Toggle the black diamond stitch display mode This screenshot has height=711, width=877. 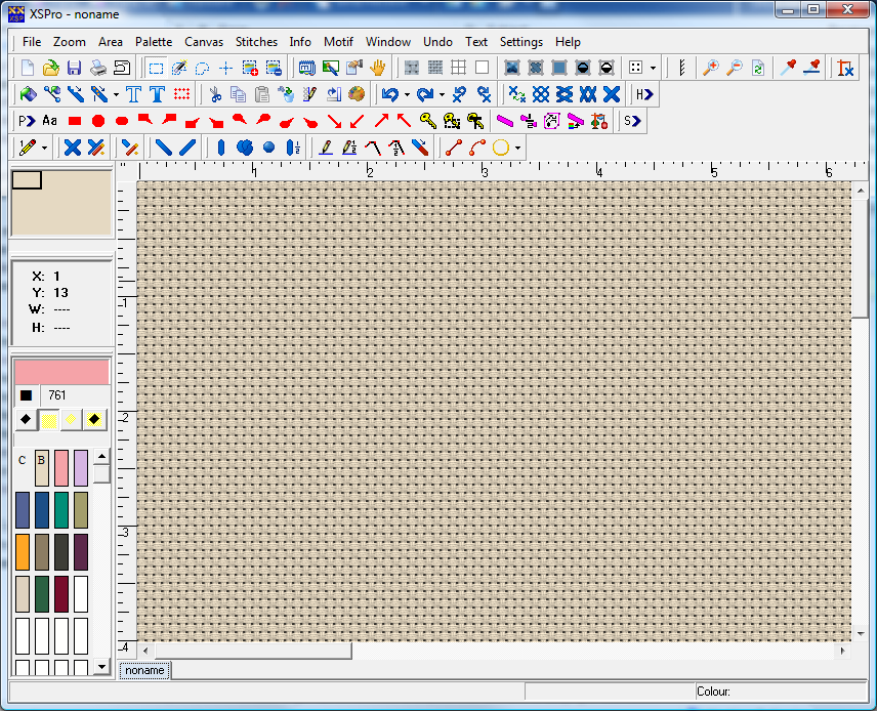pos(25,419)
